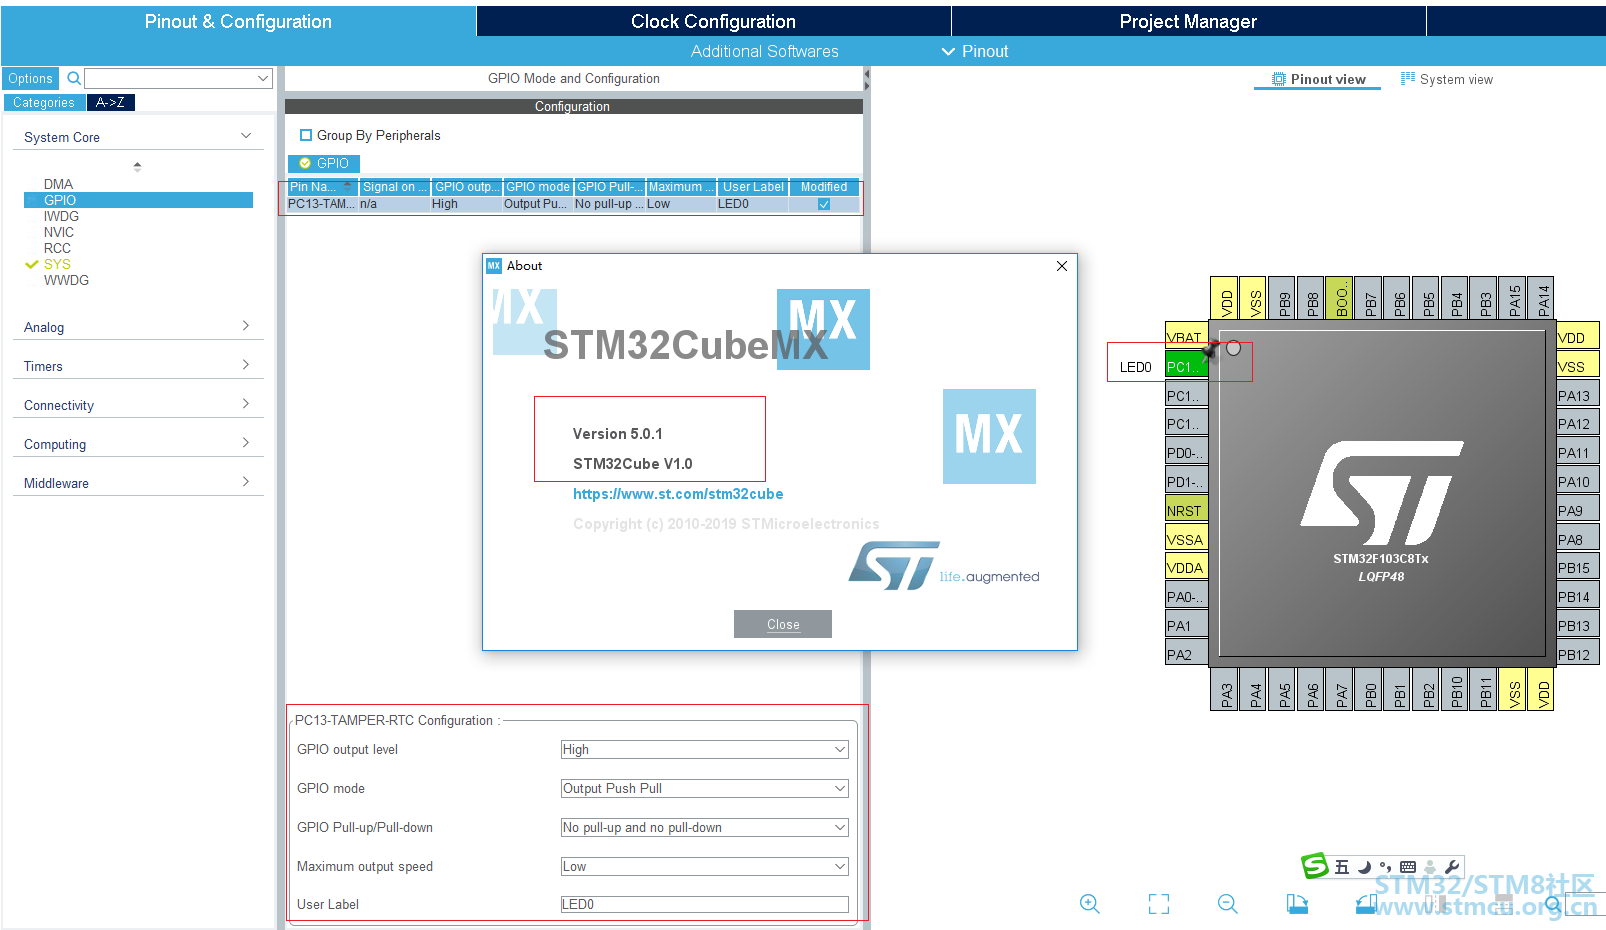Switch to Pinout view
The image size is (1606, 930).
point(1318,79)
